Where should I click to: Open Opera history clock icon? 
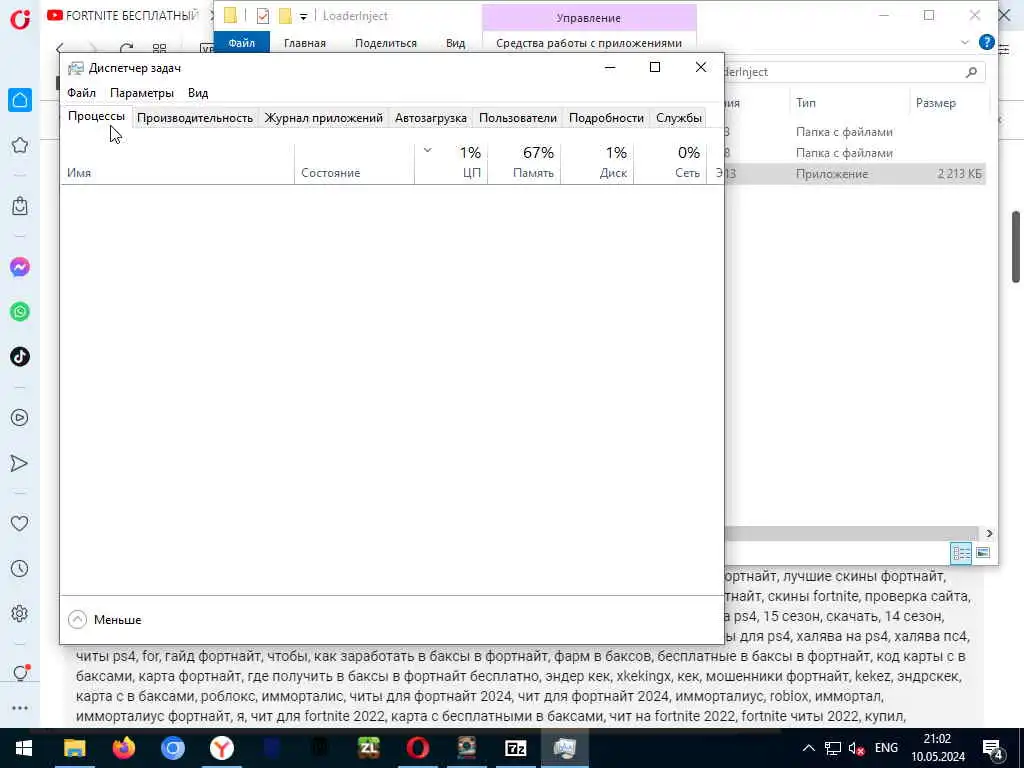pyautogui.click(x=20, y=568)
